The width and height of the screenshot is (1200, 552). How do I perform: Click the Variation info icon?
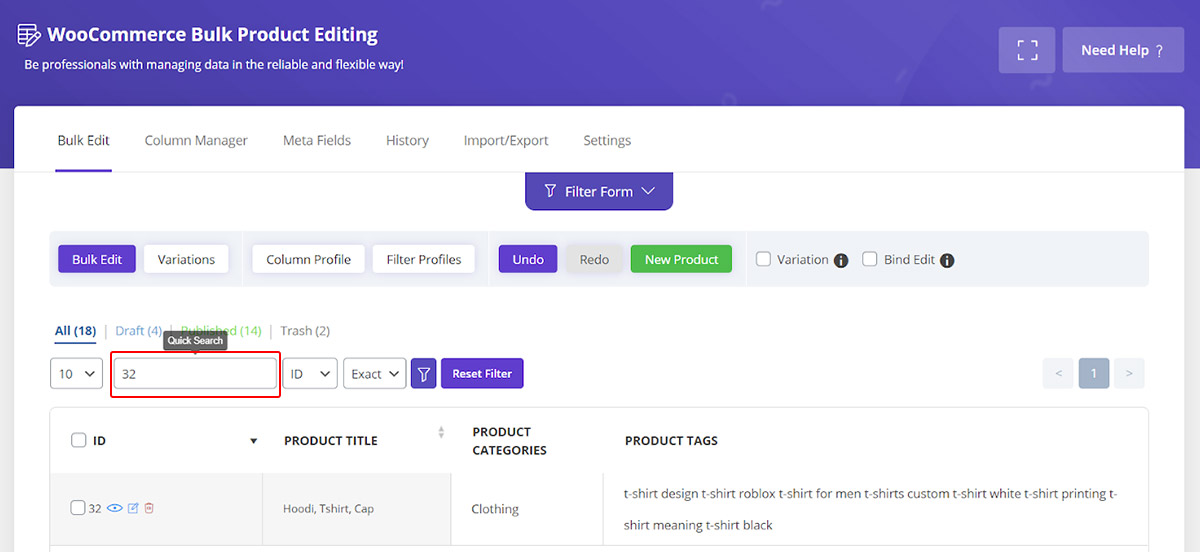pyautogui.click(x=841, y=260)
